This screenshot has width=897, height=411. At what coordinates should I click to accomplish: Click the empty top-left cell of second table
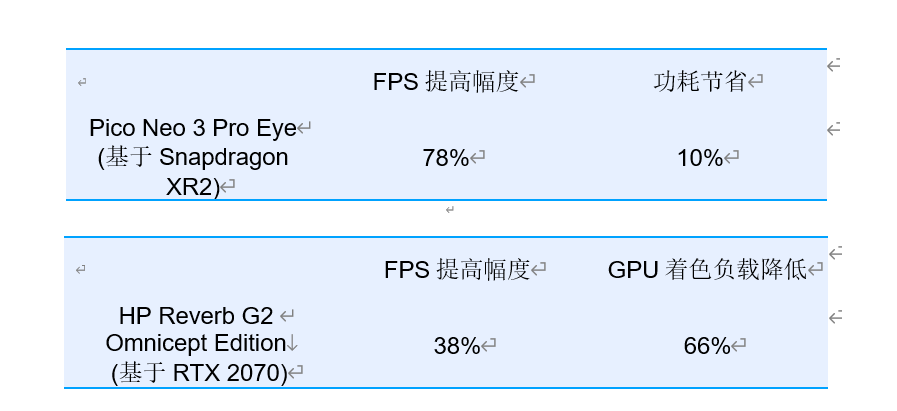pyautogui.click(x=81, y=270)
